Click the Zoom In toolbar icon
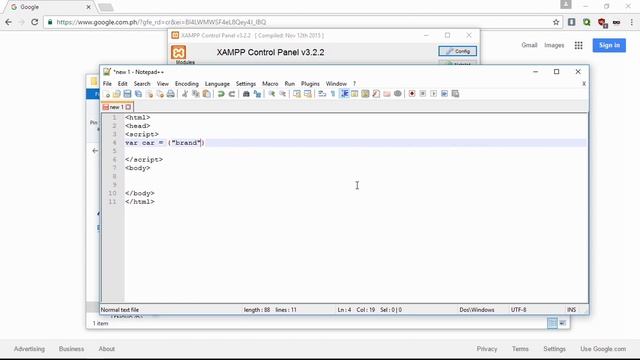This screenshot has height=360, width=640. (x=271, y=94)
